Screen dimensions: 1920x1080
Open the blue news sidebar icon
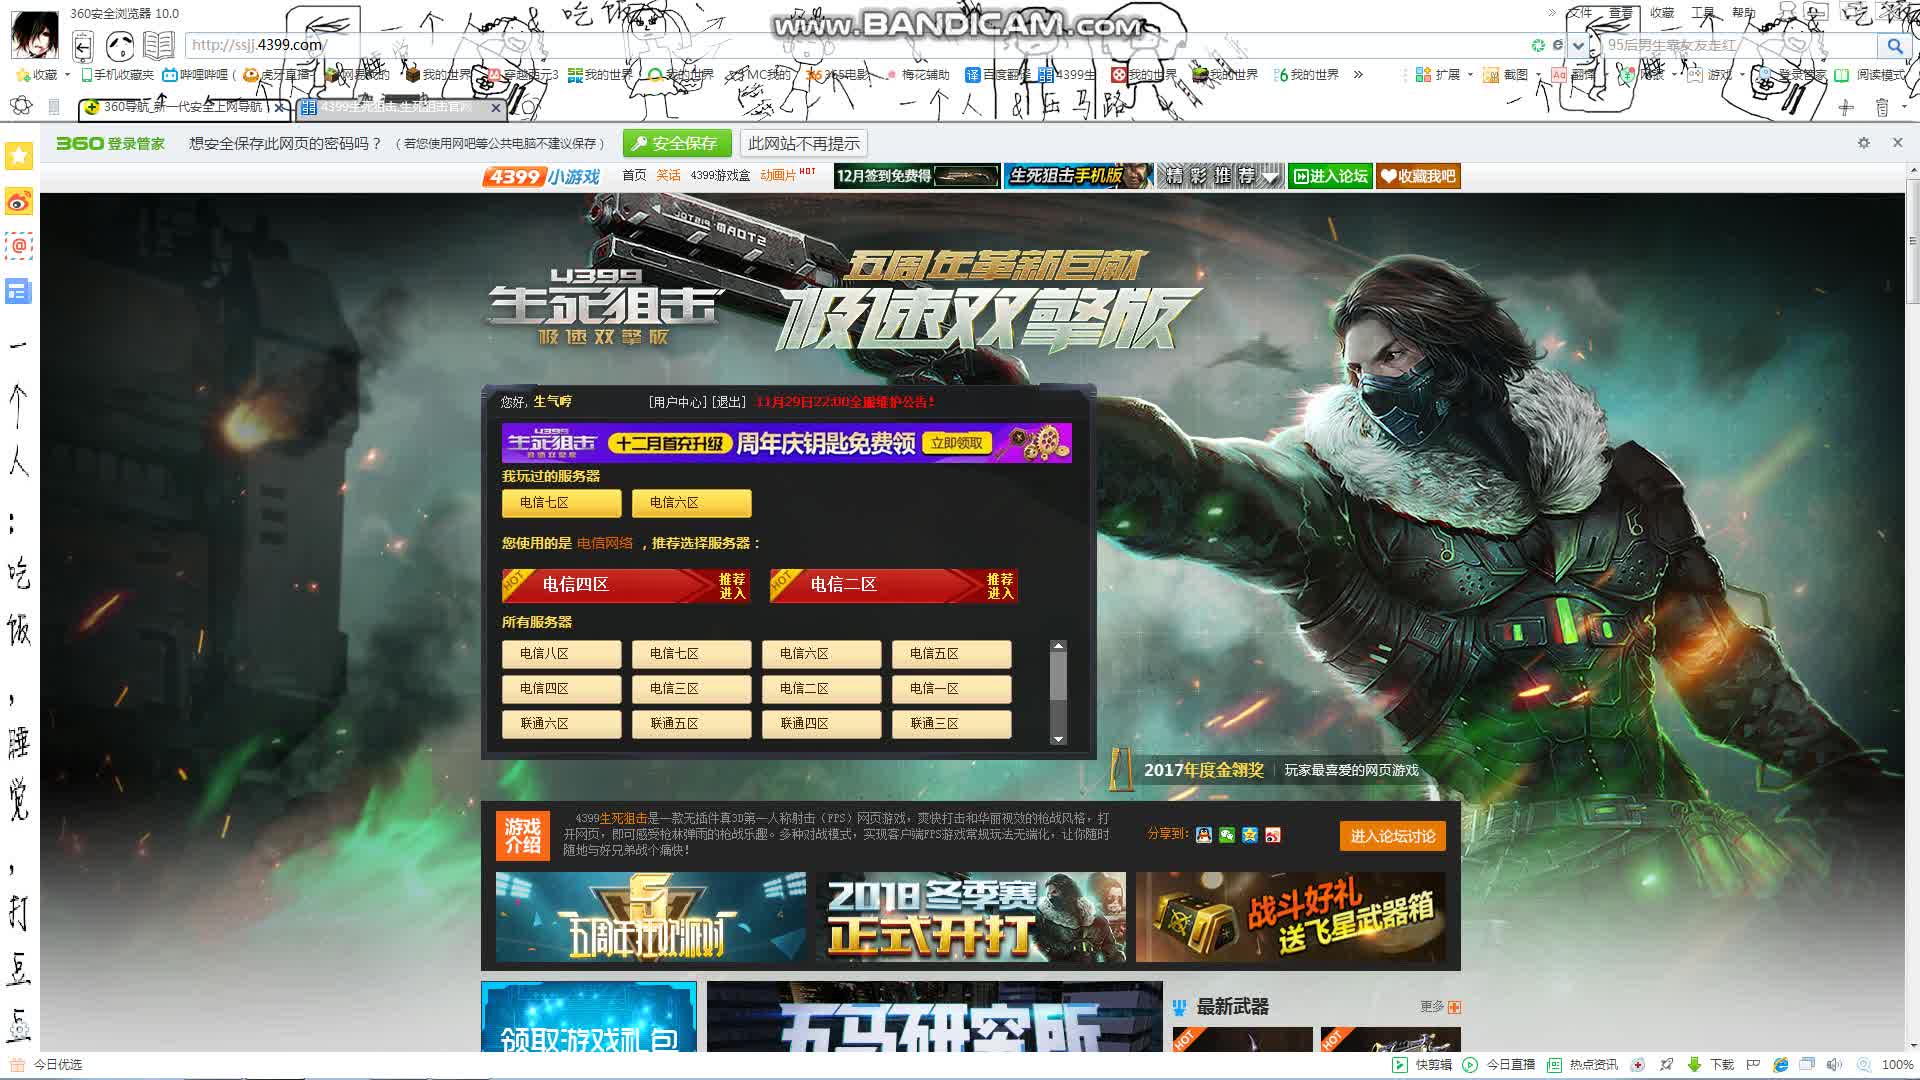19,292
